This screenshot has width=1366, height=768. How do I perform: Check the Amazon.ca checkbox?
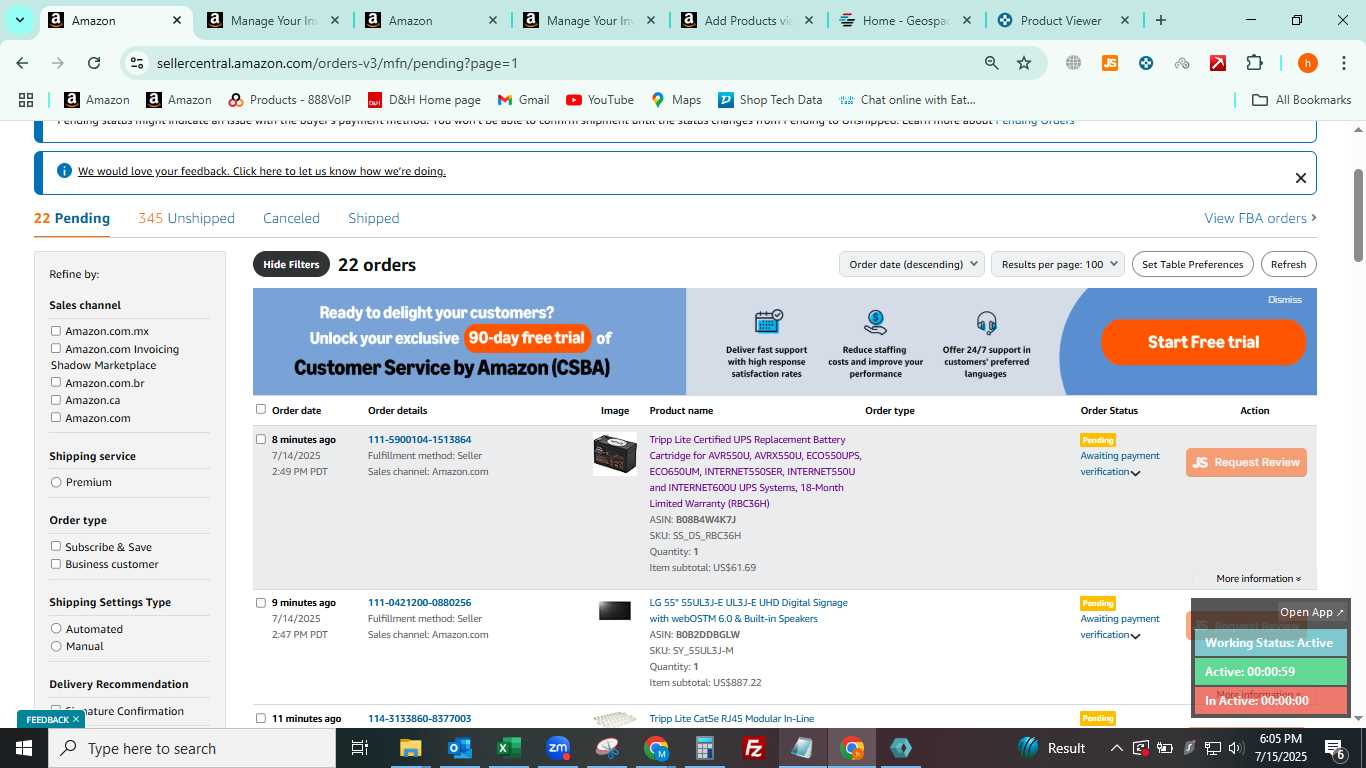point(56,399)
